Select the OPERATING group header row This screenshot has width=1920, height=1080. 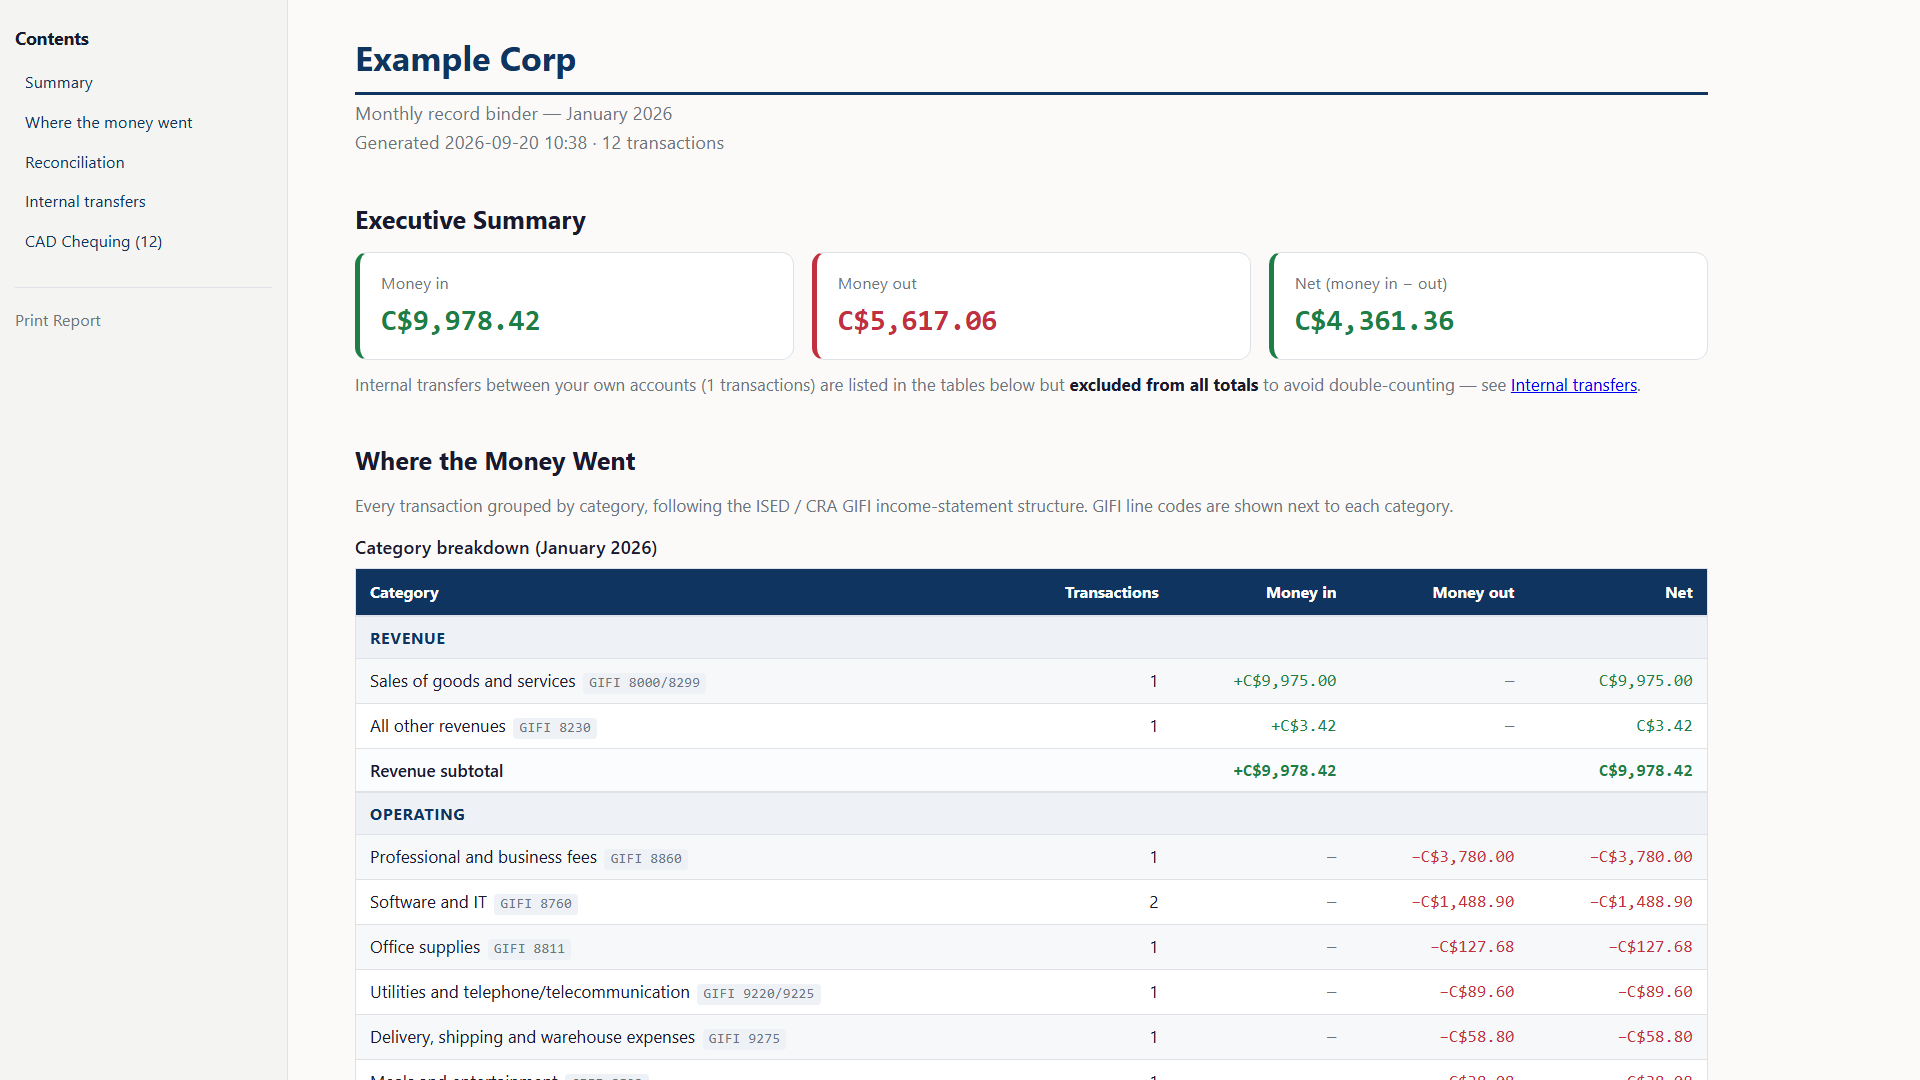[x=1031, y=814]
